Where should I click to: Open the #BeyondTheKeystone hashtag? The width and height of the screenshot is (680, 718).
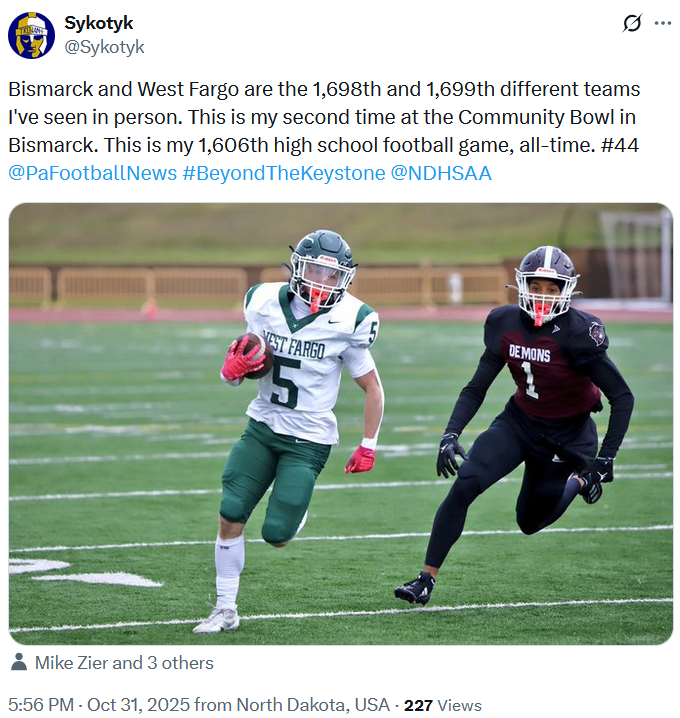[x=283, y=174]
